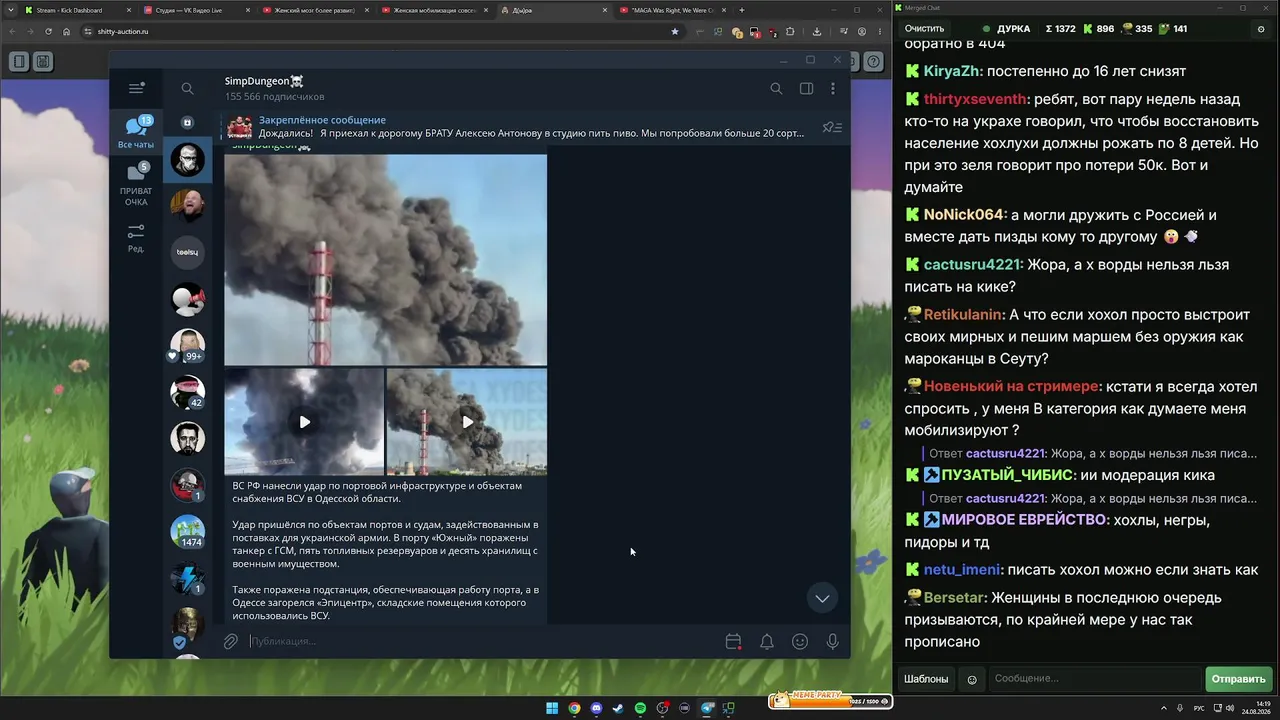Open the chat with 42 unread messages
The height and width of the screenshot is (720, 1280).
pos(187,392)
